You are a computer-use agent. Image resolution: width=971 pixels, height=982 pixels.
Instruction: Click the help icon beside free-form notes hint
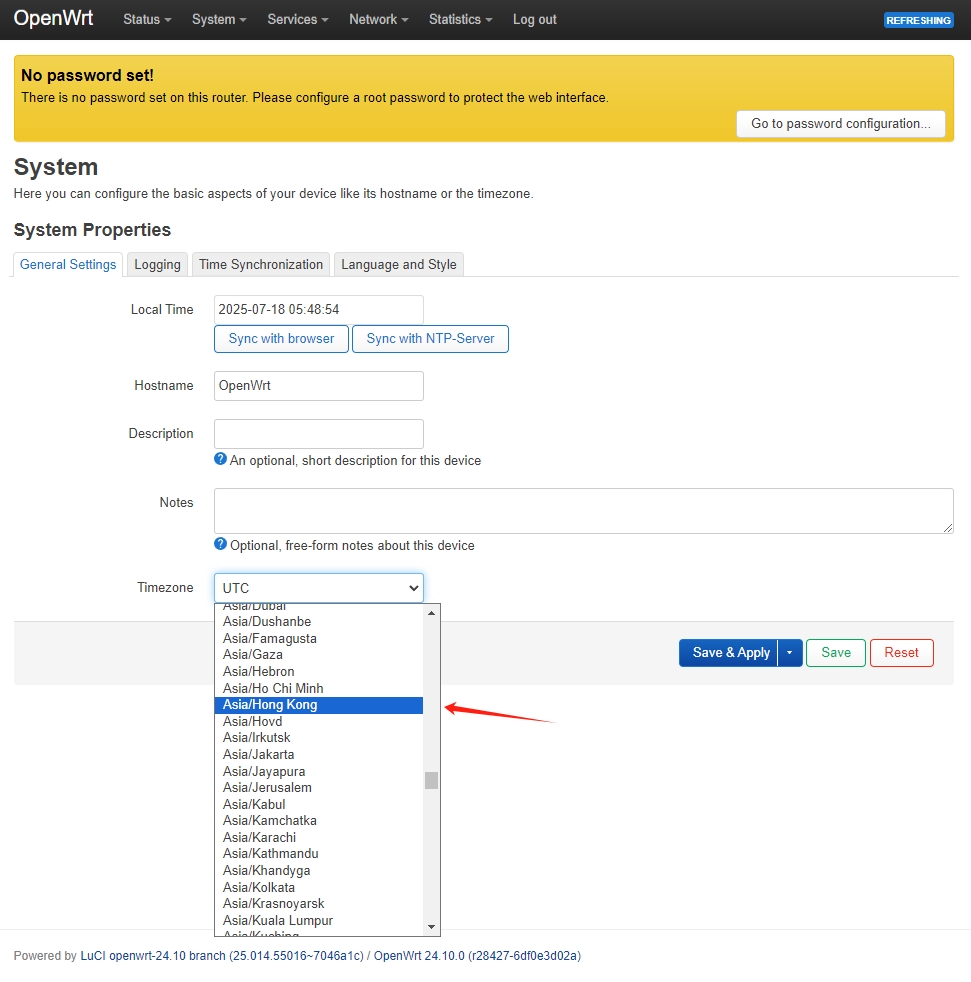(221, 544)
